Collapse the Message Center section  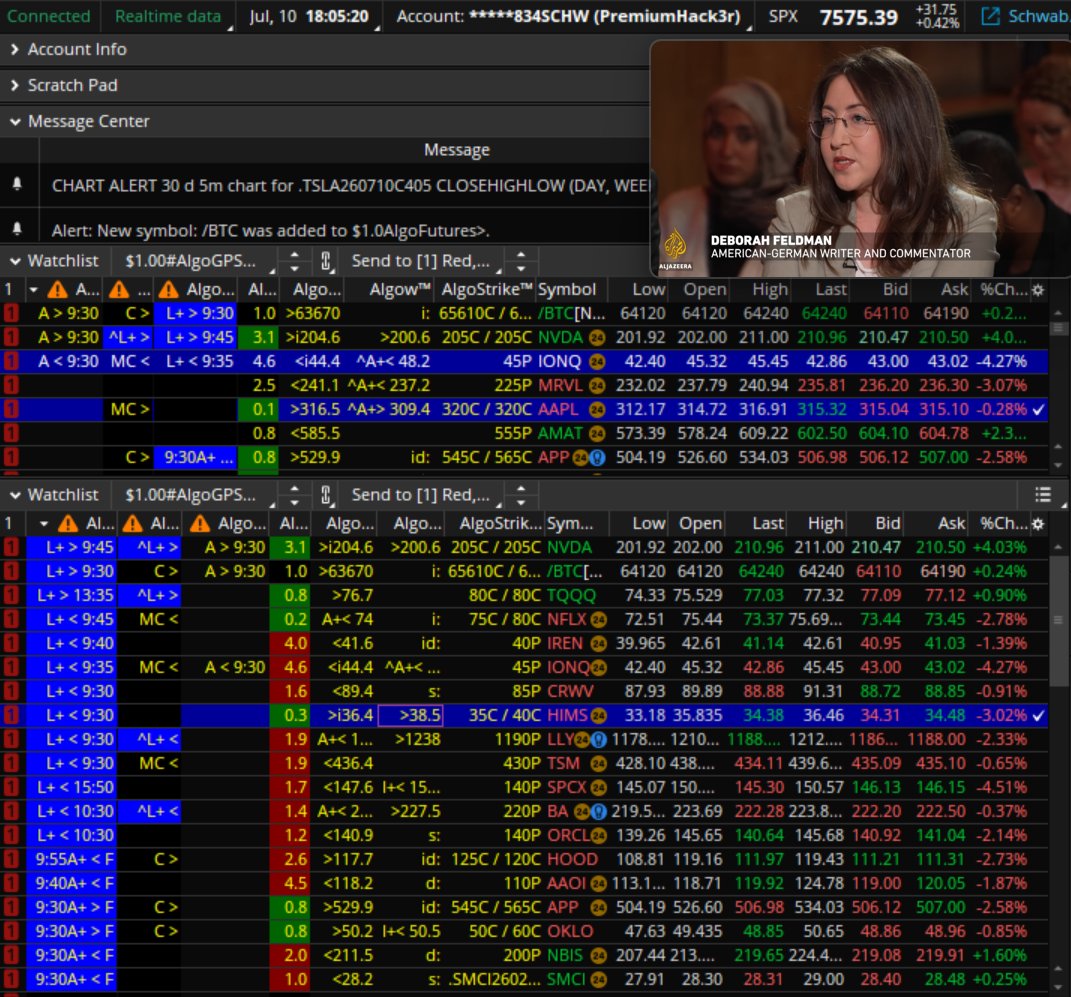[x=14, y=122]
